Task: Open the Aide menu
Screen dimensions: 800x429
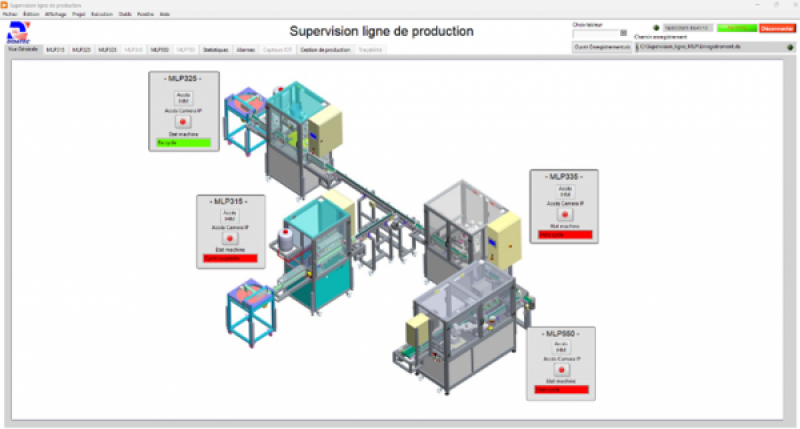Action: [x=164, y=14]
